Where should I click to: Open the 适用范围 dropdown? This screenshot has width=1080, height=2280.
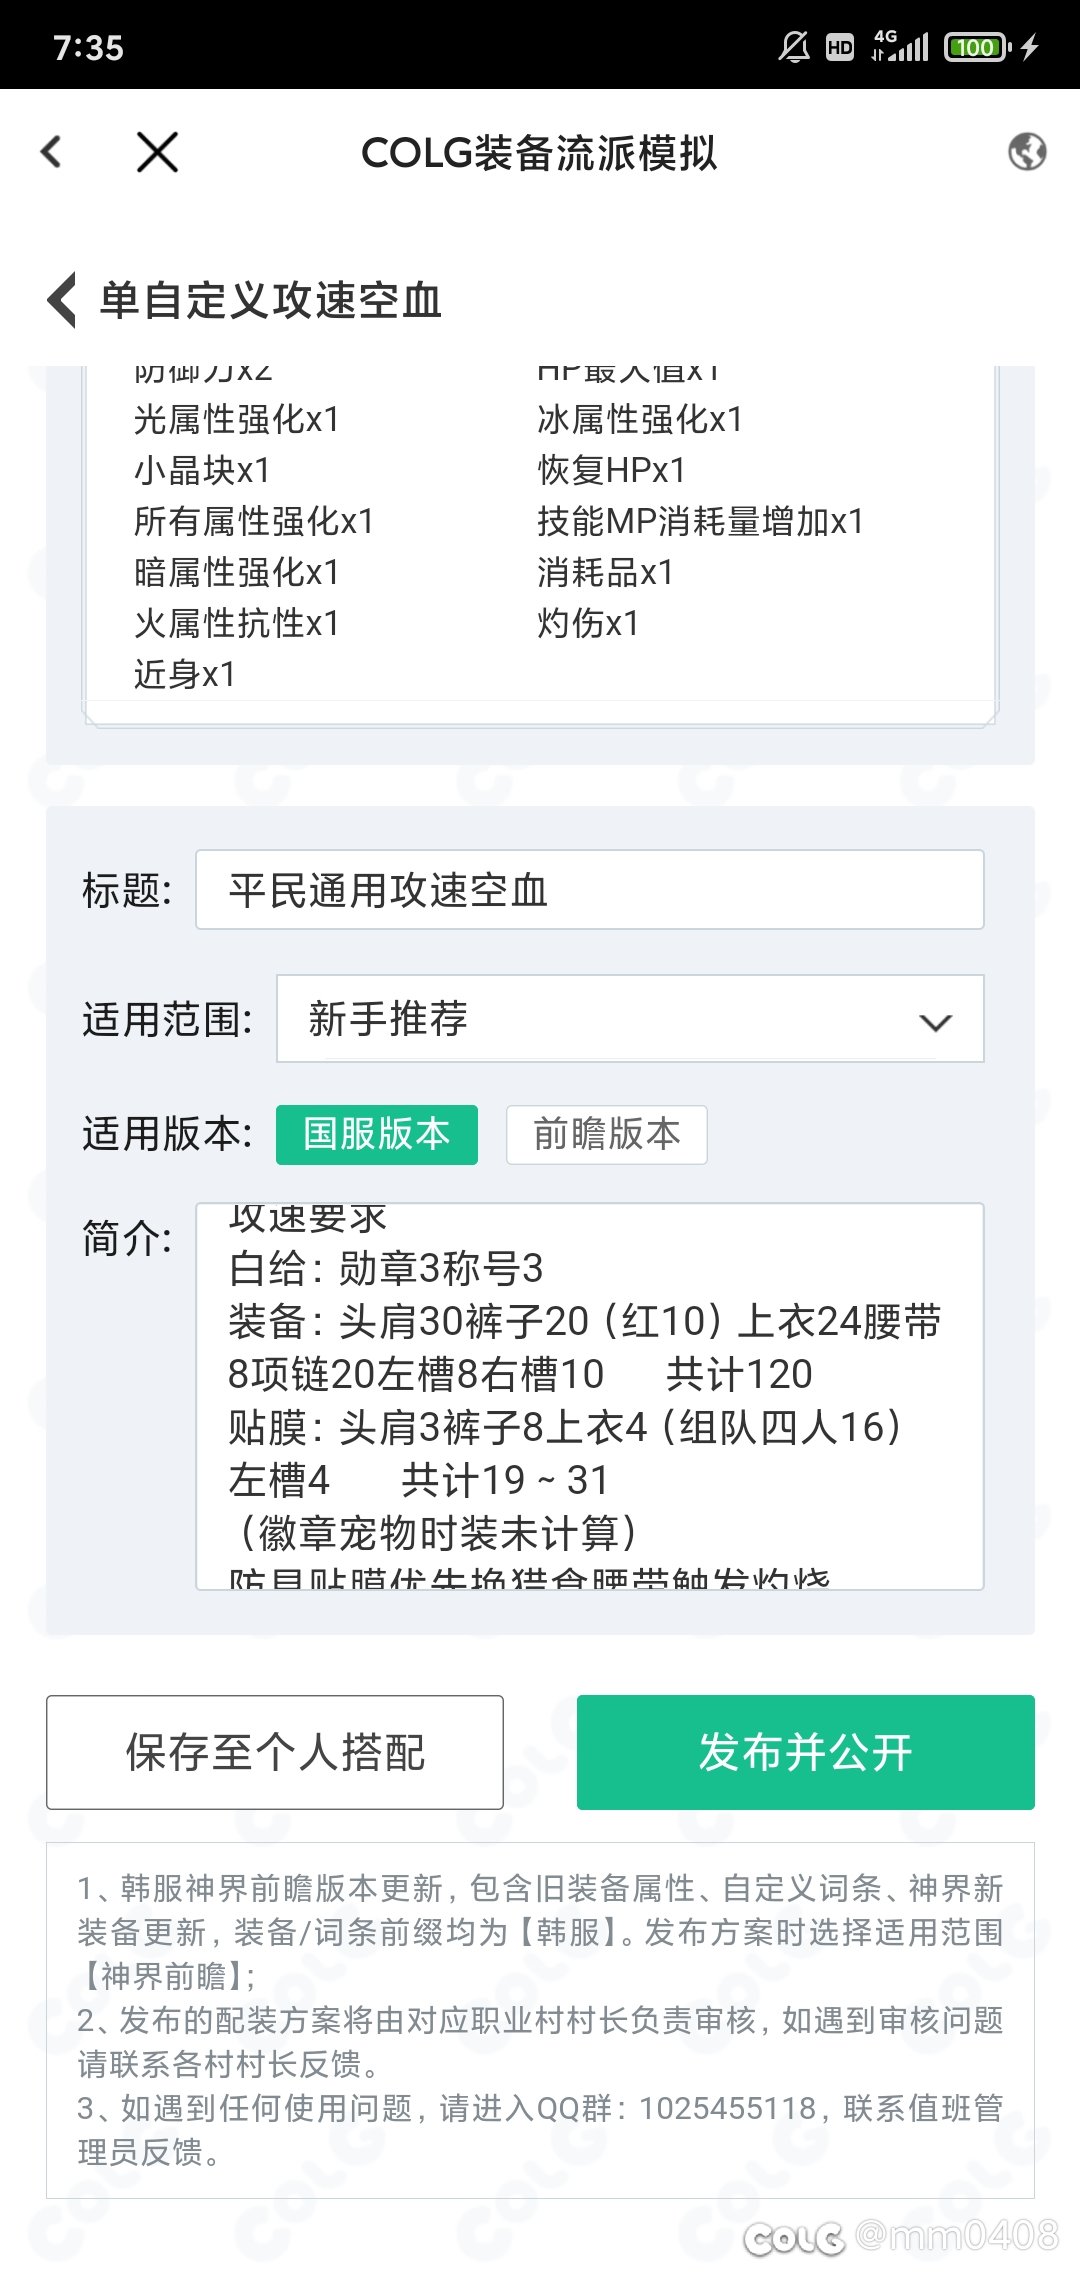pyautogui.click(x=630, y=1018)
